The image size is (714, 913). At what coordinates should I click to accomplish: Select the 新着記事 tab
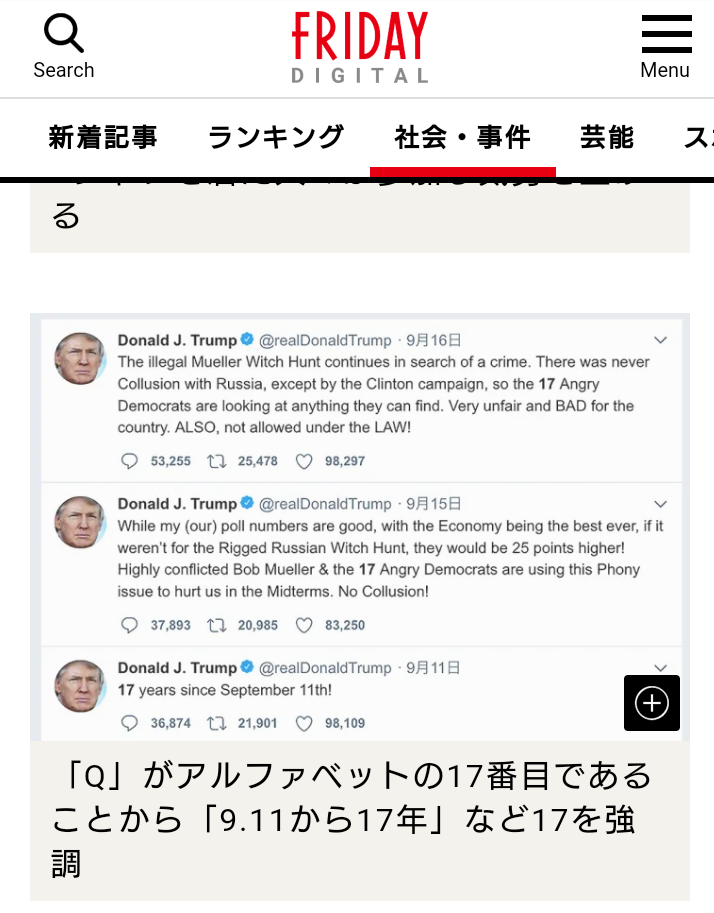coord(102,137)
